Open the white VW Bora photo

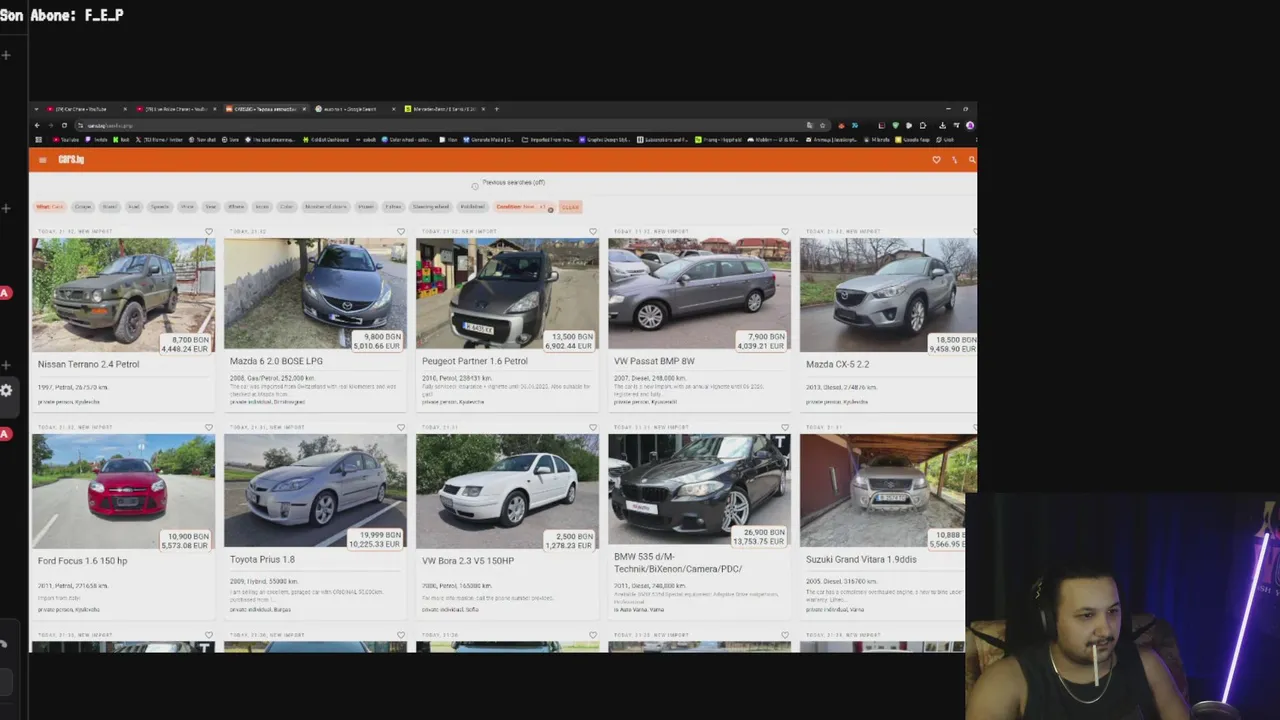coord(507,491)
